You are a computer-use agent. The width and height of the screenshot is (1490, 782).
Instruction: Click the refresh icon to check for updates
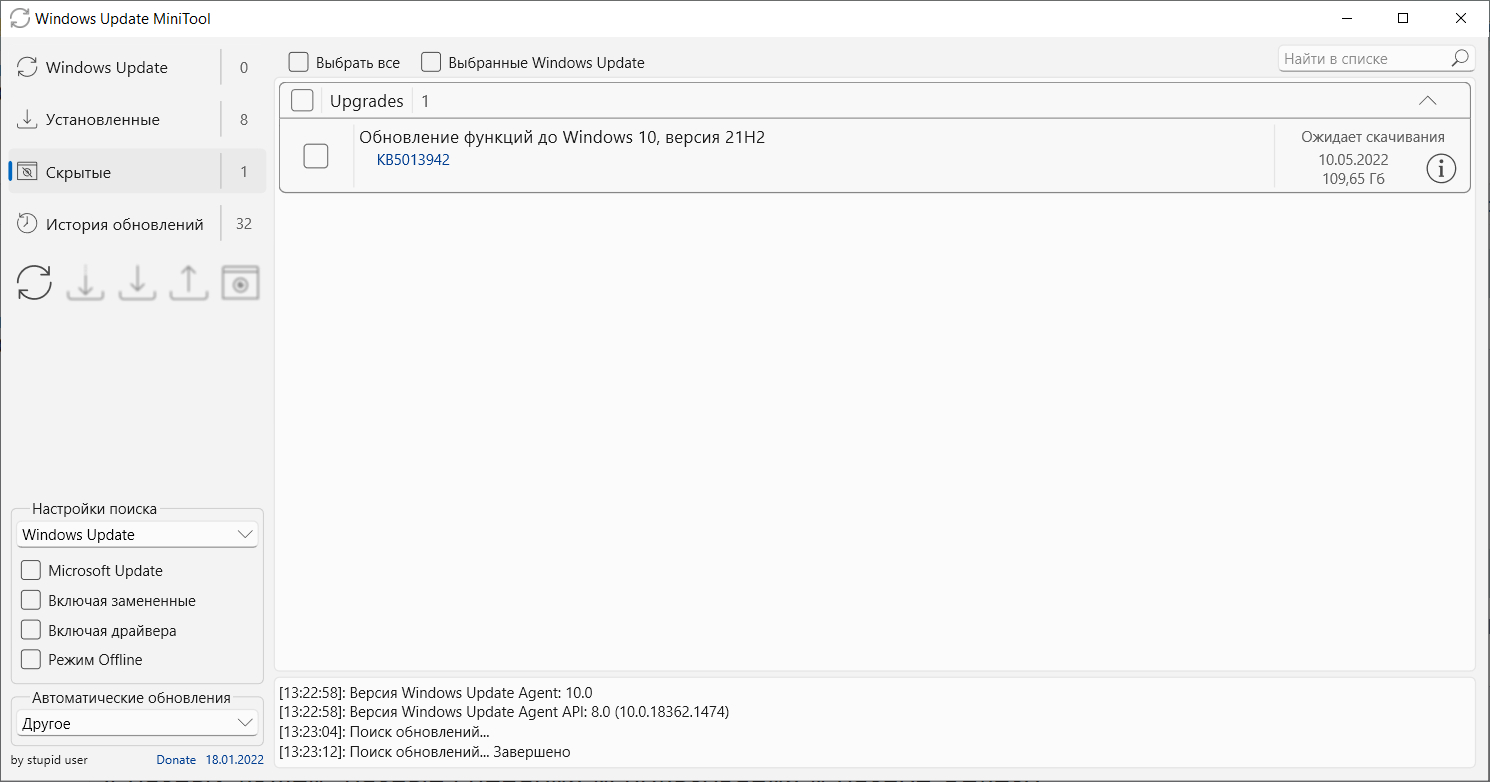click(34, 283)
